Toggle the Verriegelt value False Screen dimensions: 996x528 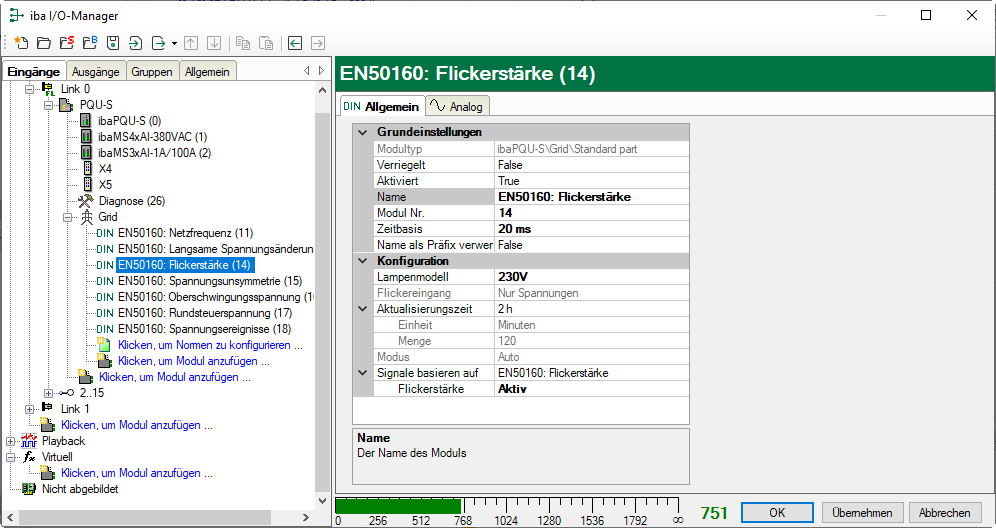[x=592, y=165]
